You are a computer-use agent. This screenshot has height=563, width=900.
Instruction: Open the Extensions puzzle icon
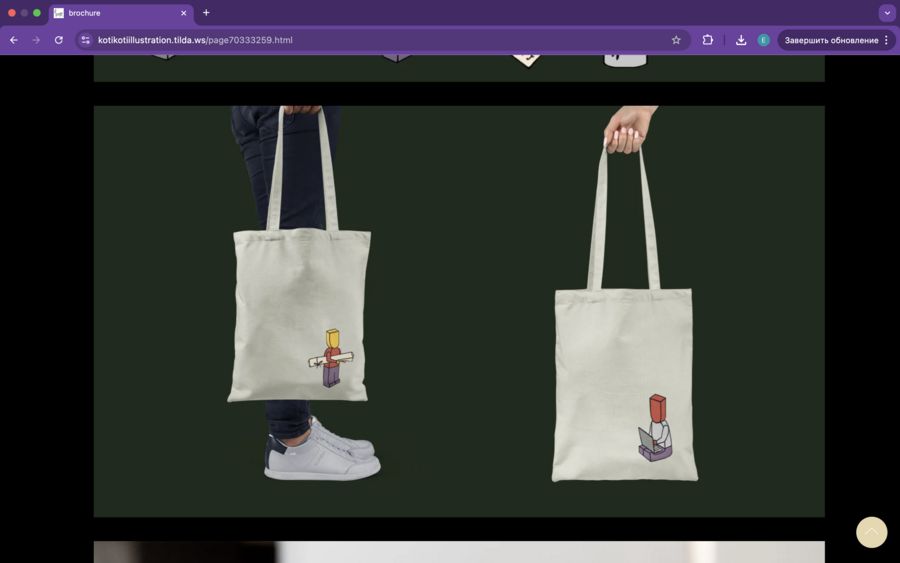tap(708, 40)
